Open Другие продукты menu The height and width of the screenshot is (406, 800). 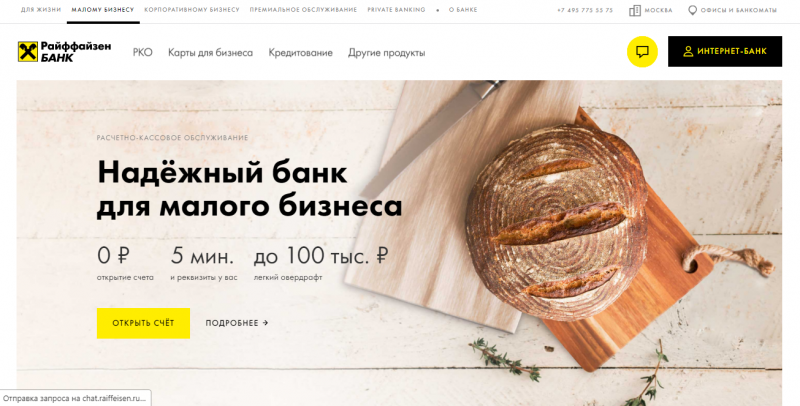(386, 53)
